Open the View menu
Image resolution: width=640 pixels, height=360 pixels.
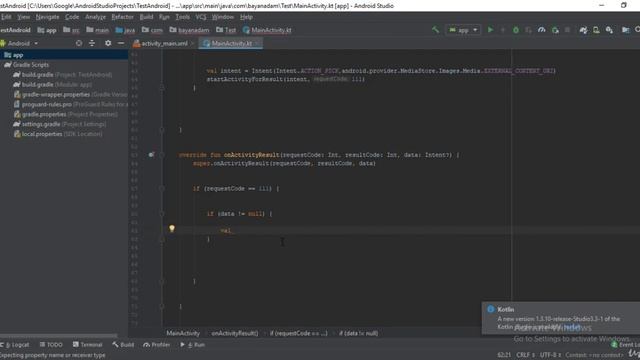tap(23, 17)
